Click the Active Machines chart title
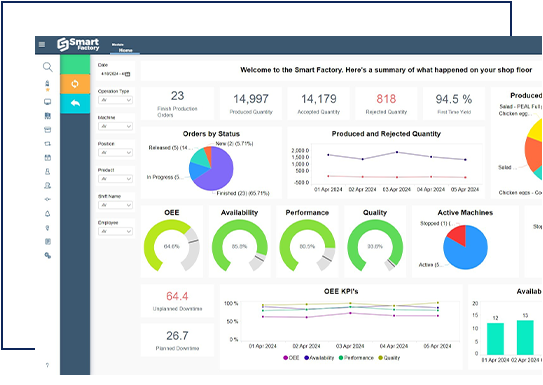The height and width of the screenshot is (385, 543). (465, 213)
